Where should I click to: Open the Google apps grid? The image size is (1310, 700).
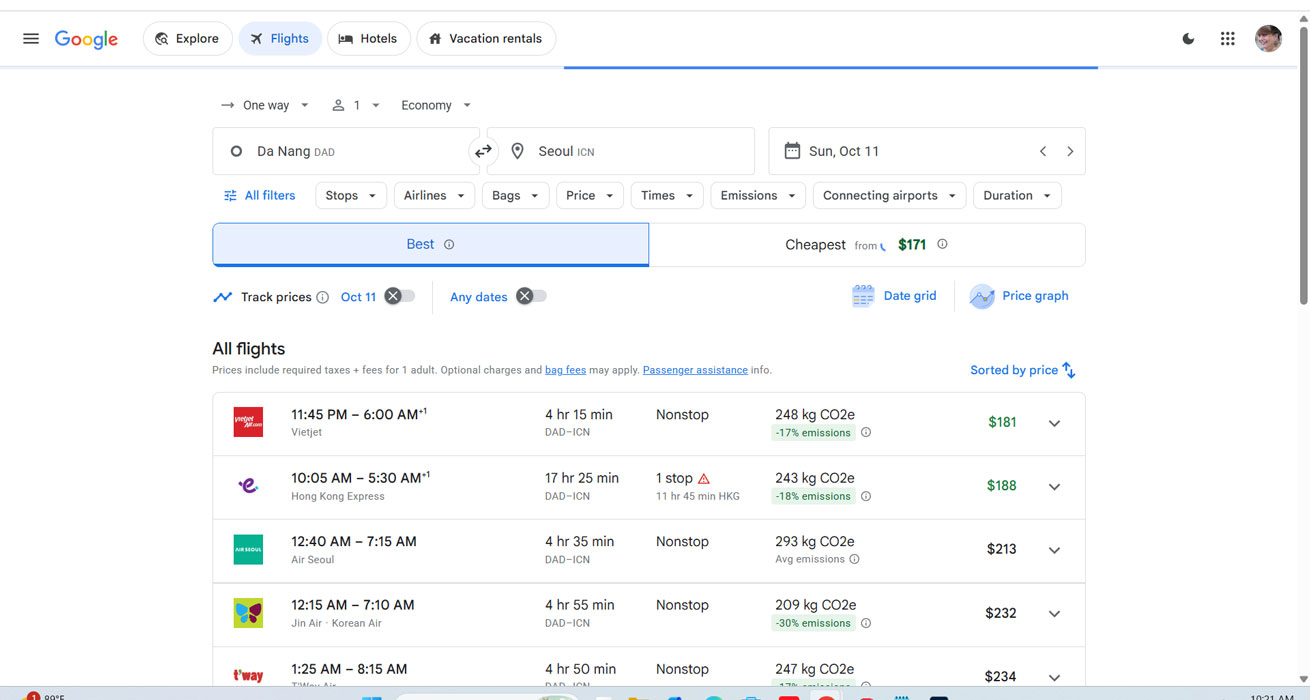coord(1228,39)
